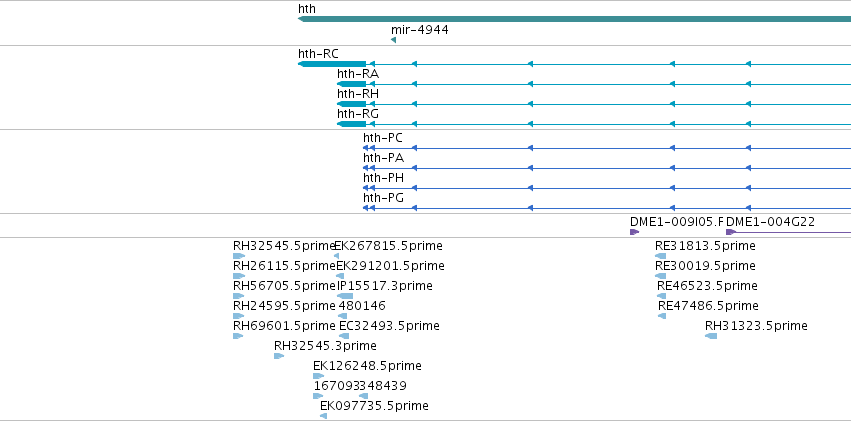Screen dimensions: 851x421
Task: Select the arrow glyph under RE47486.5prime
Action: click(662, 316)
